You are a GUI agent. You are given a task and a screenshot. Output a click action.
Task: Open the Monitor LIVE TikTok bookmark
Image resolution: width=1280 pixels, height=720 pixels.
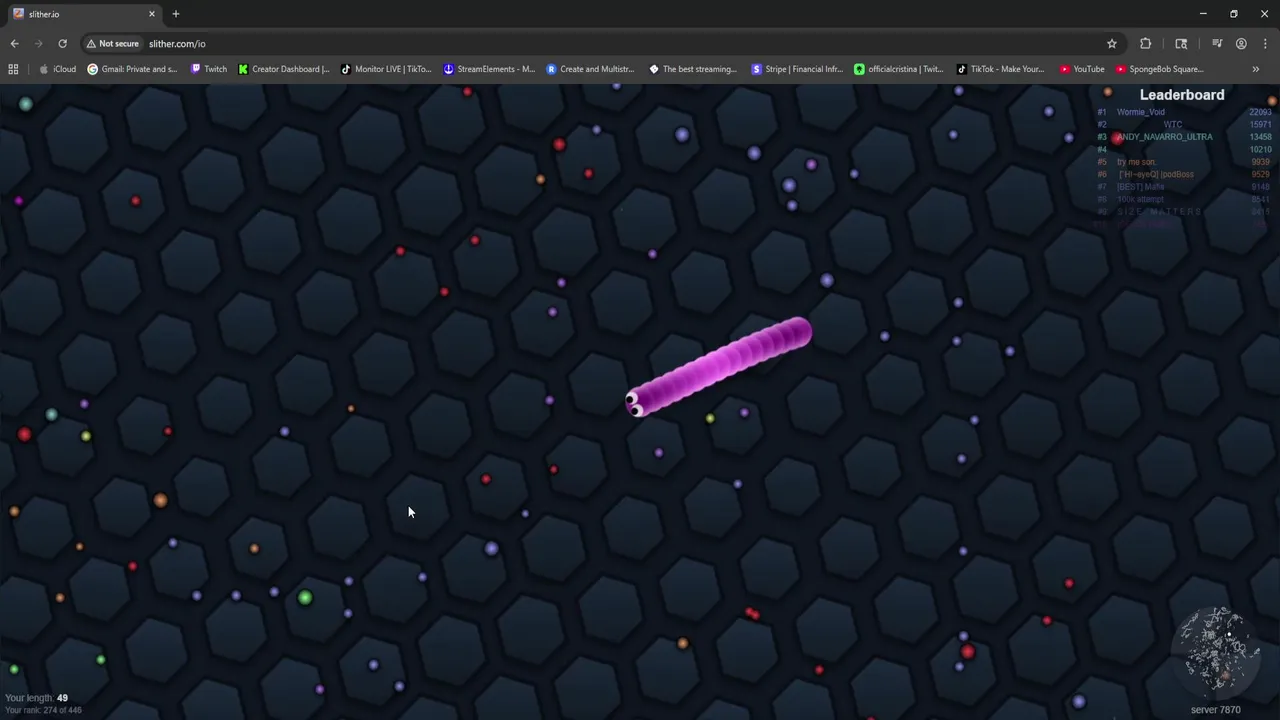point(386,69)
